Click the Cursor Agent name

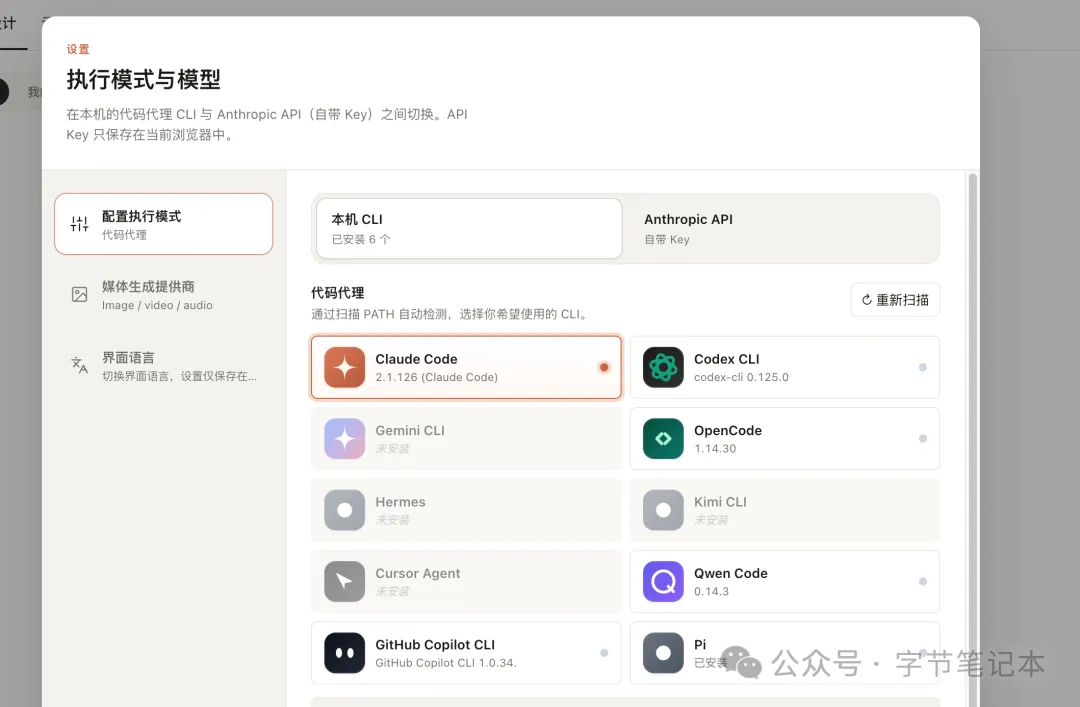pyautogui.click(x=417, y=573)
